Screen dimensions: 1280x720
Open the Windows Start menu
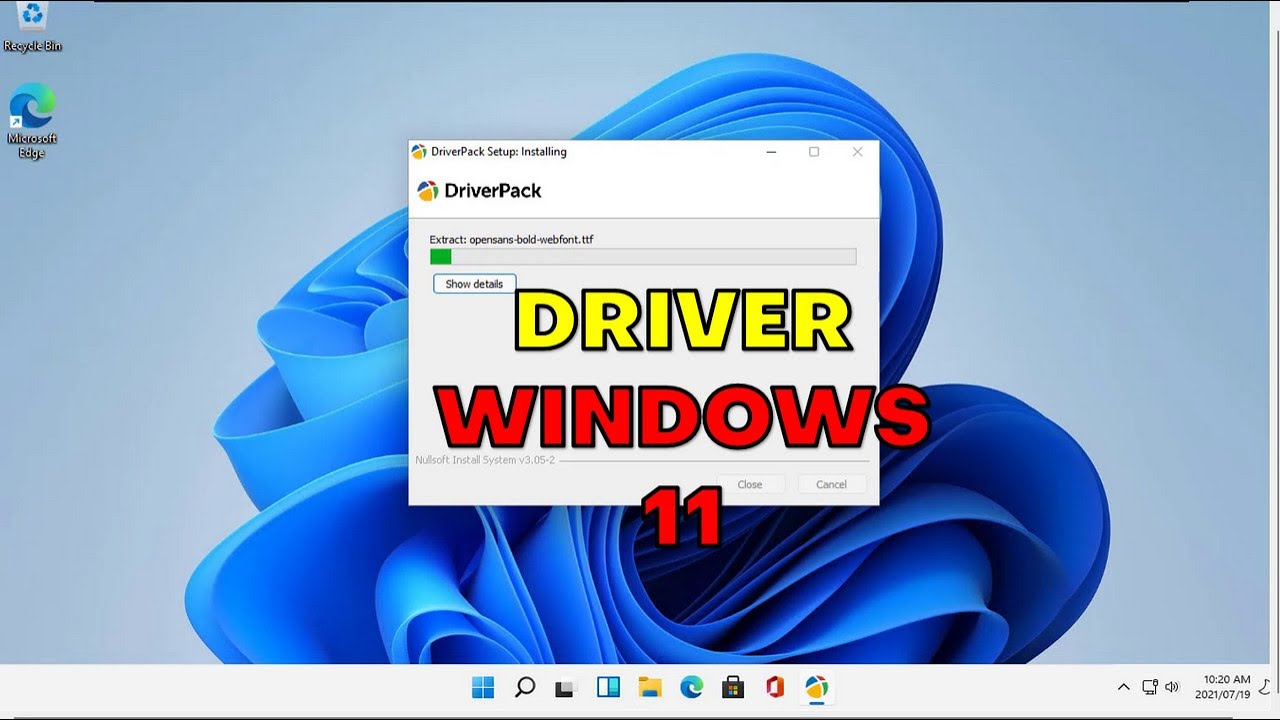(x=483, y=687)
